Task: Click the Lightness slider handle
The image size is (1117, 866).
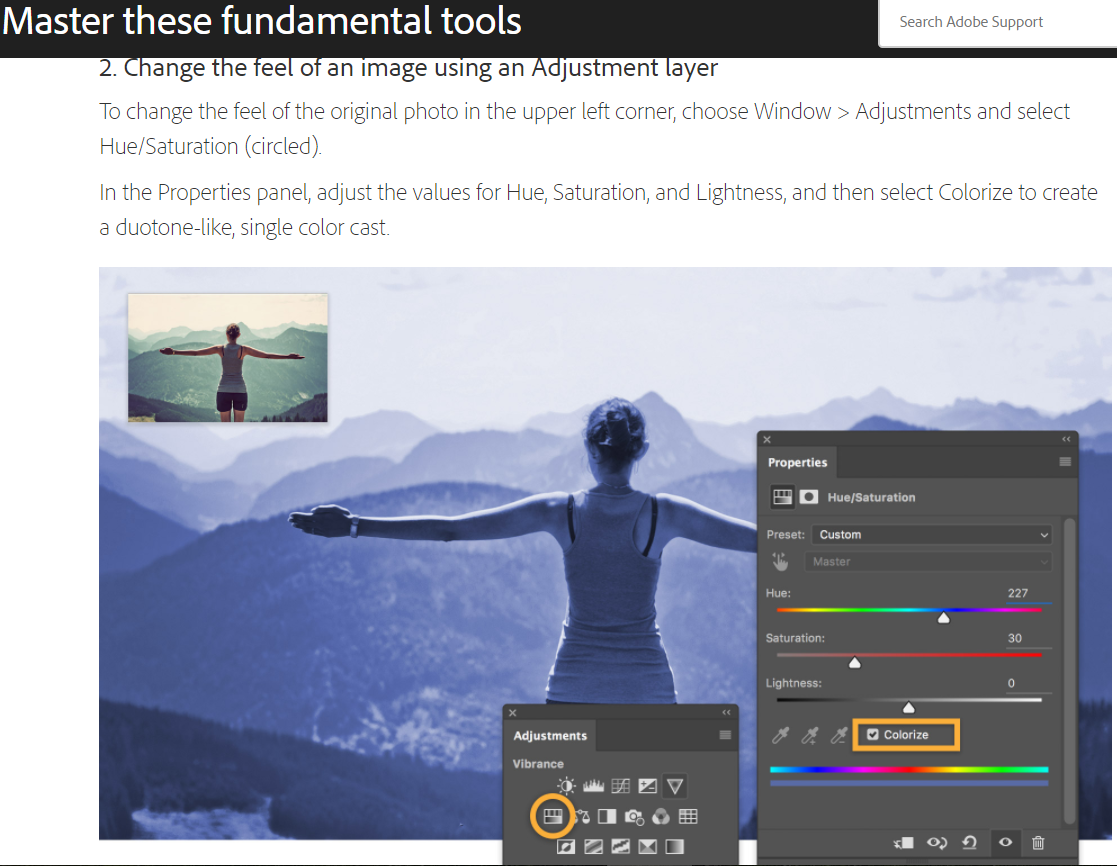Action: pos(909,708)
